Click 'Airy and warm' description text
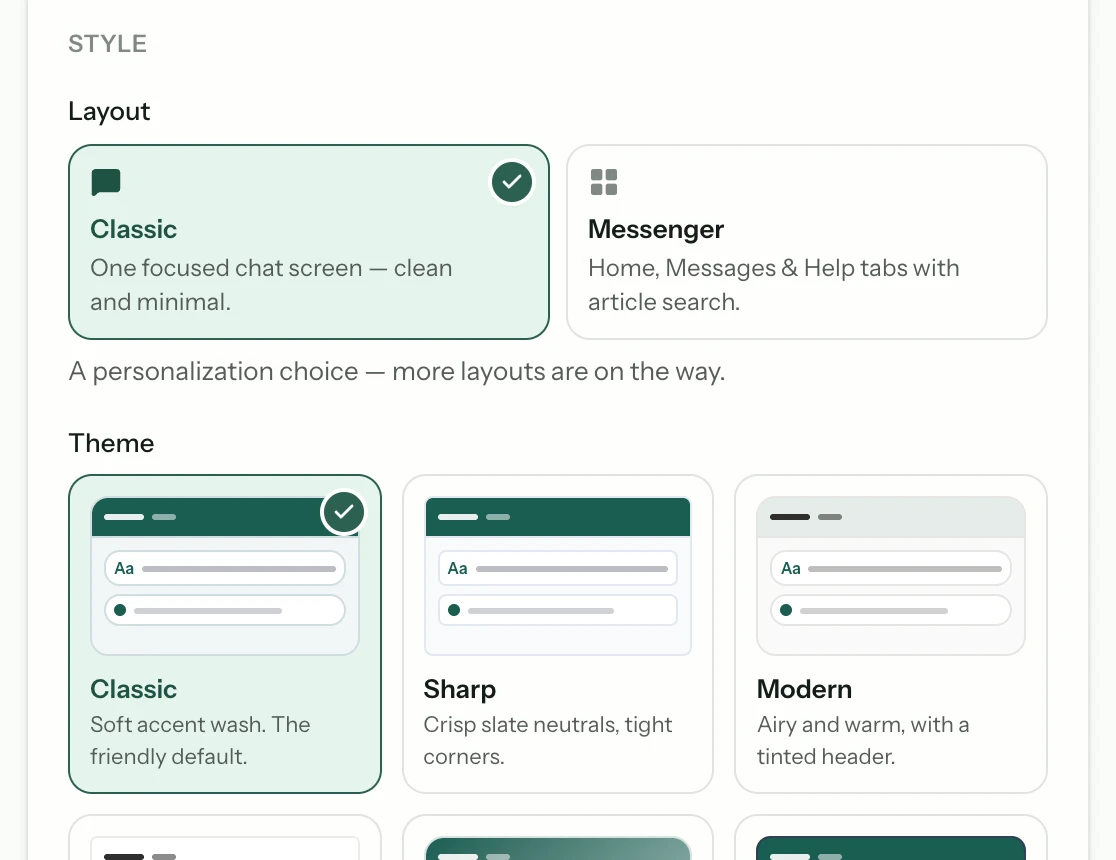Image resolution: width=1116 pixels, height=860 pixels. click(863, 740)
